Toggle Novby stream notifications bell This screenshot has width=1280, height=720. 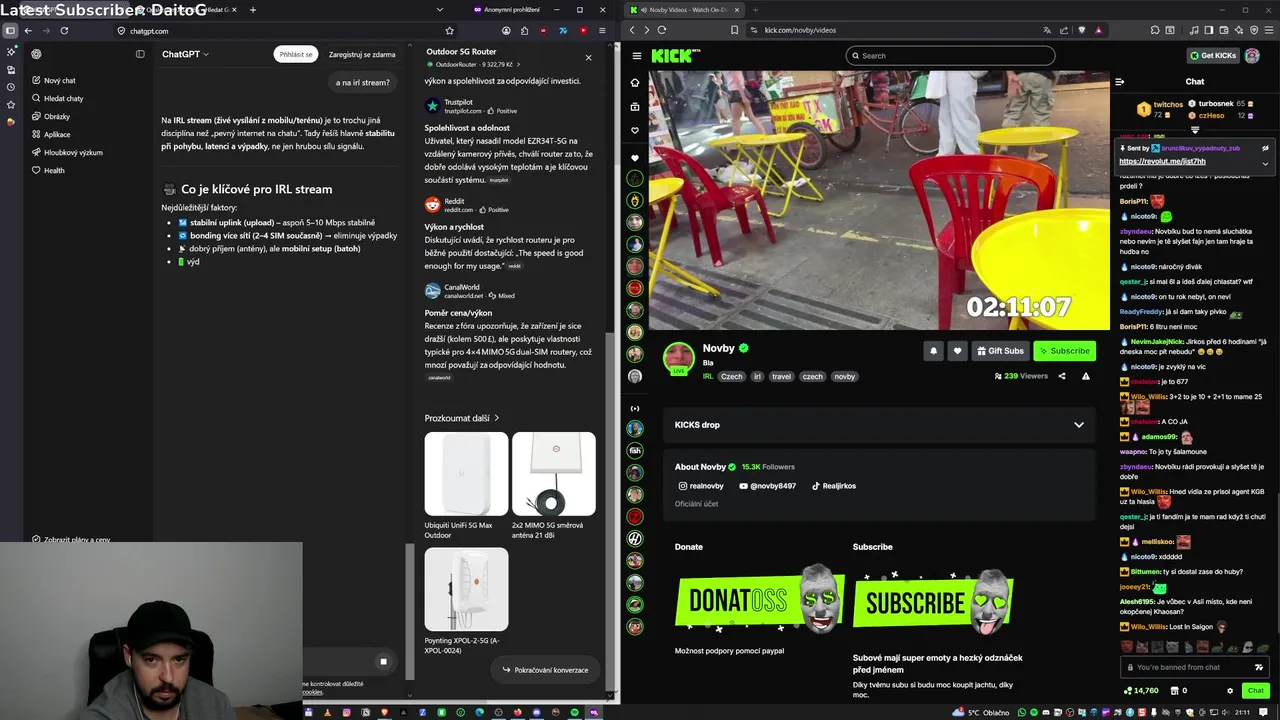[x=933, y=351]
